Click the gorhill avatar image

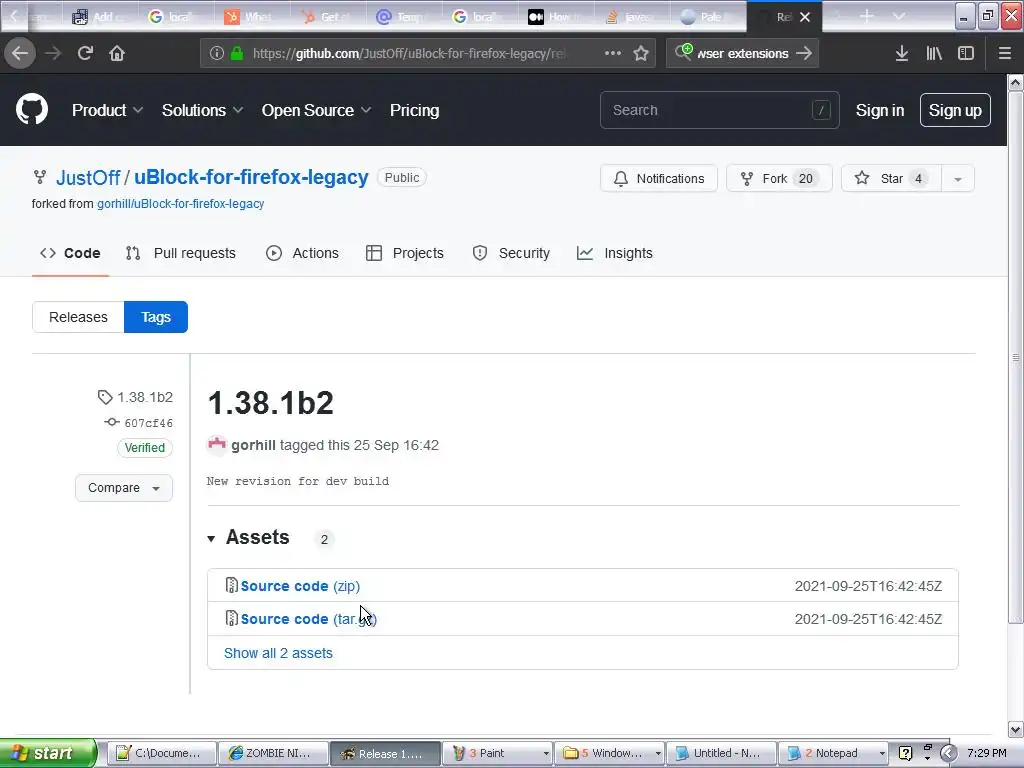[x=216, y=445]
